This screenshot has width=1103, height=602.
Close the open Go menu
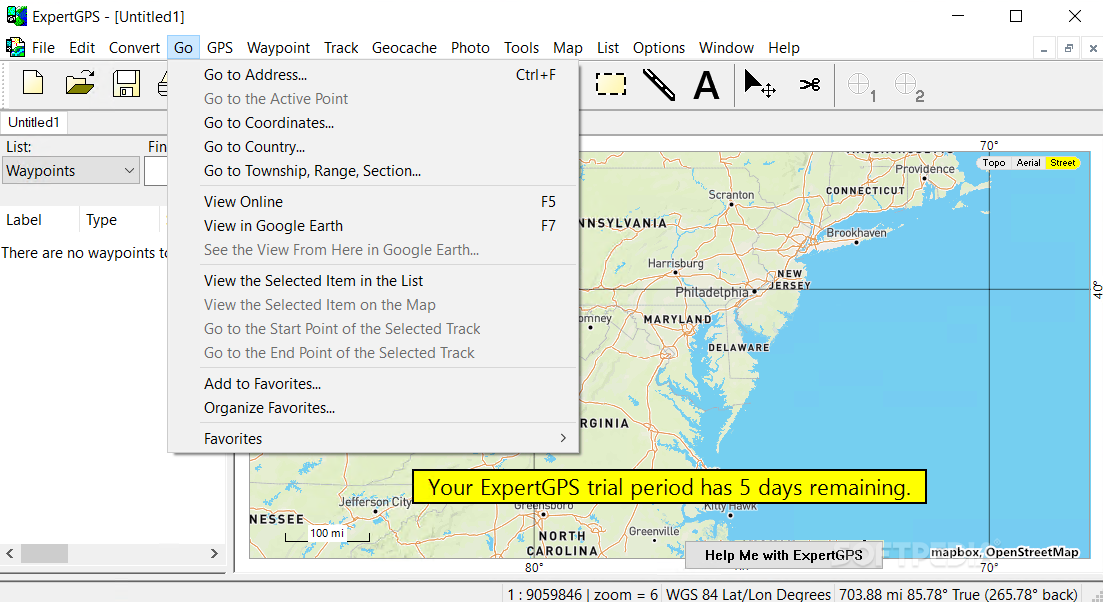coord(184,48)
